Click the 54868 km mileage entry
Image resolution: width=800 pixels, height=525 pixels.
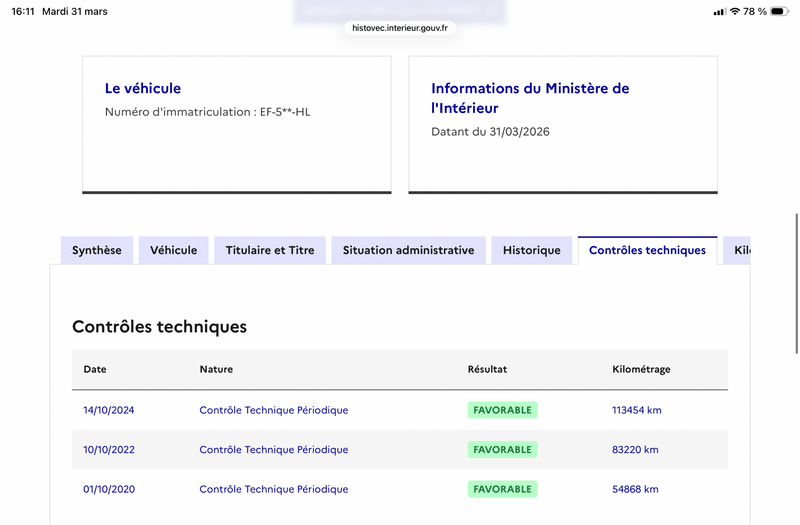point(635,489)
